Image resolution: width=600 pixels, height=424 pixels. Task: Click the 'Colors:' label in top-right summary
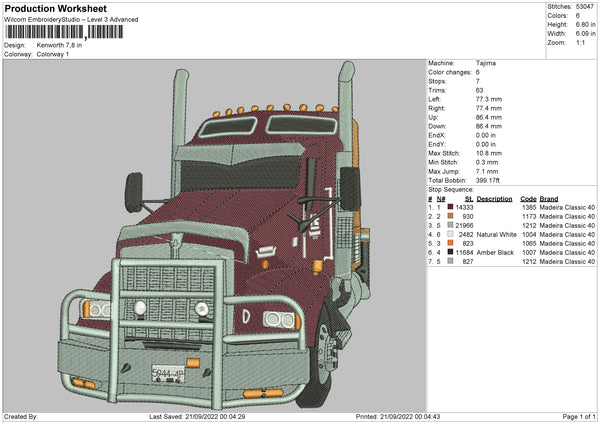click(558, 16)
